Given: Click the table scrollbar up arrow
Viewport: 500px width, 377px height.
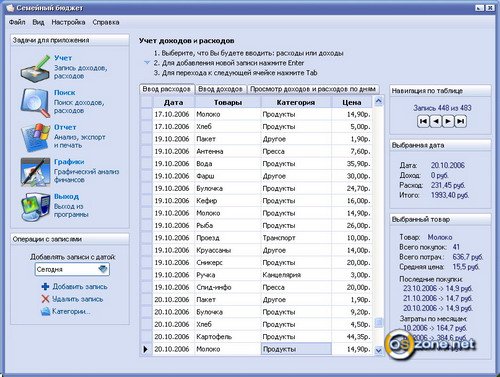Looking at the screenshot, I should (378, 101).
